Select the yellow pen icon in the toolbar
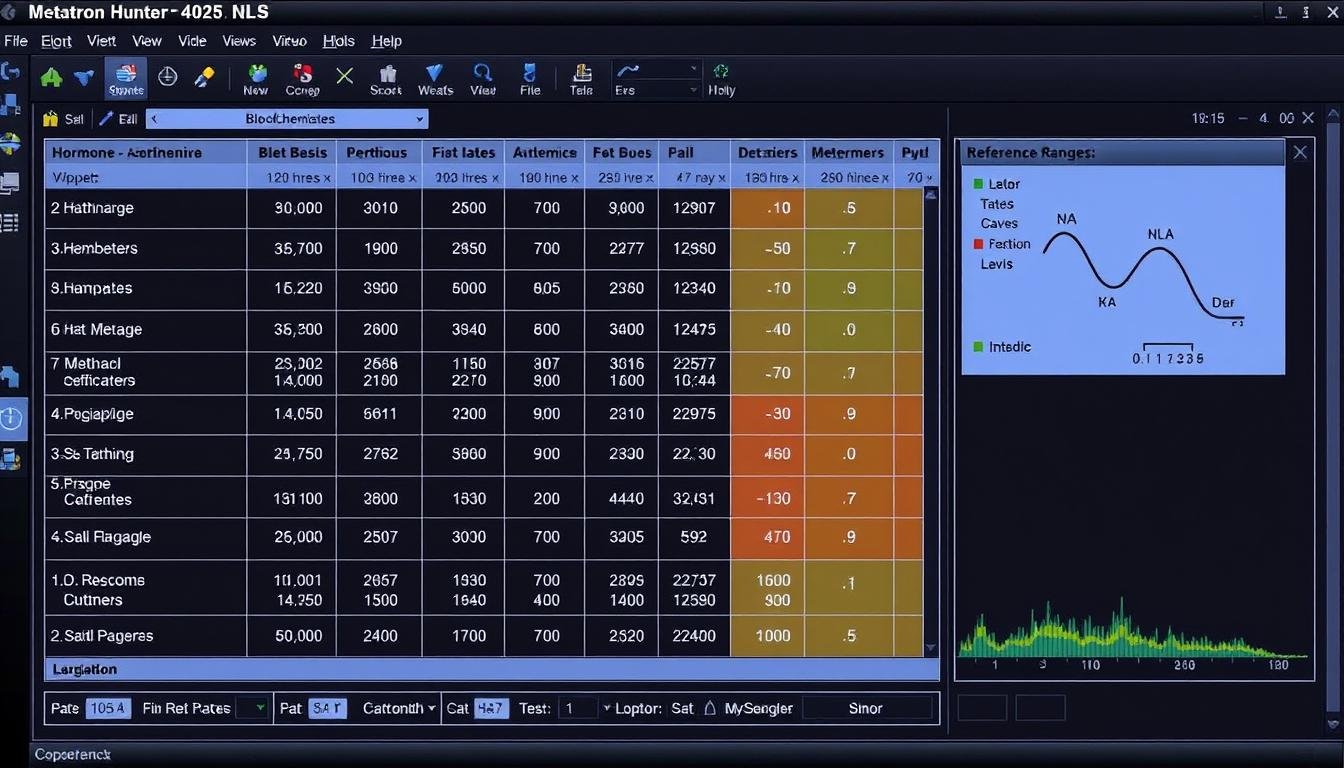The height and width of the screenshot is (768, 1344). (204, 76)
